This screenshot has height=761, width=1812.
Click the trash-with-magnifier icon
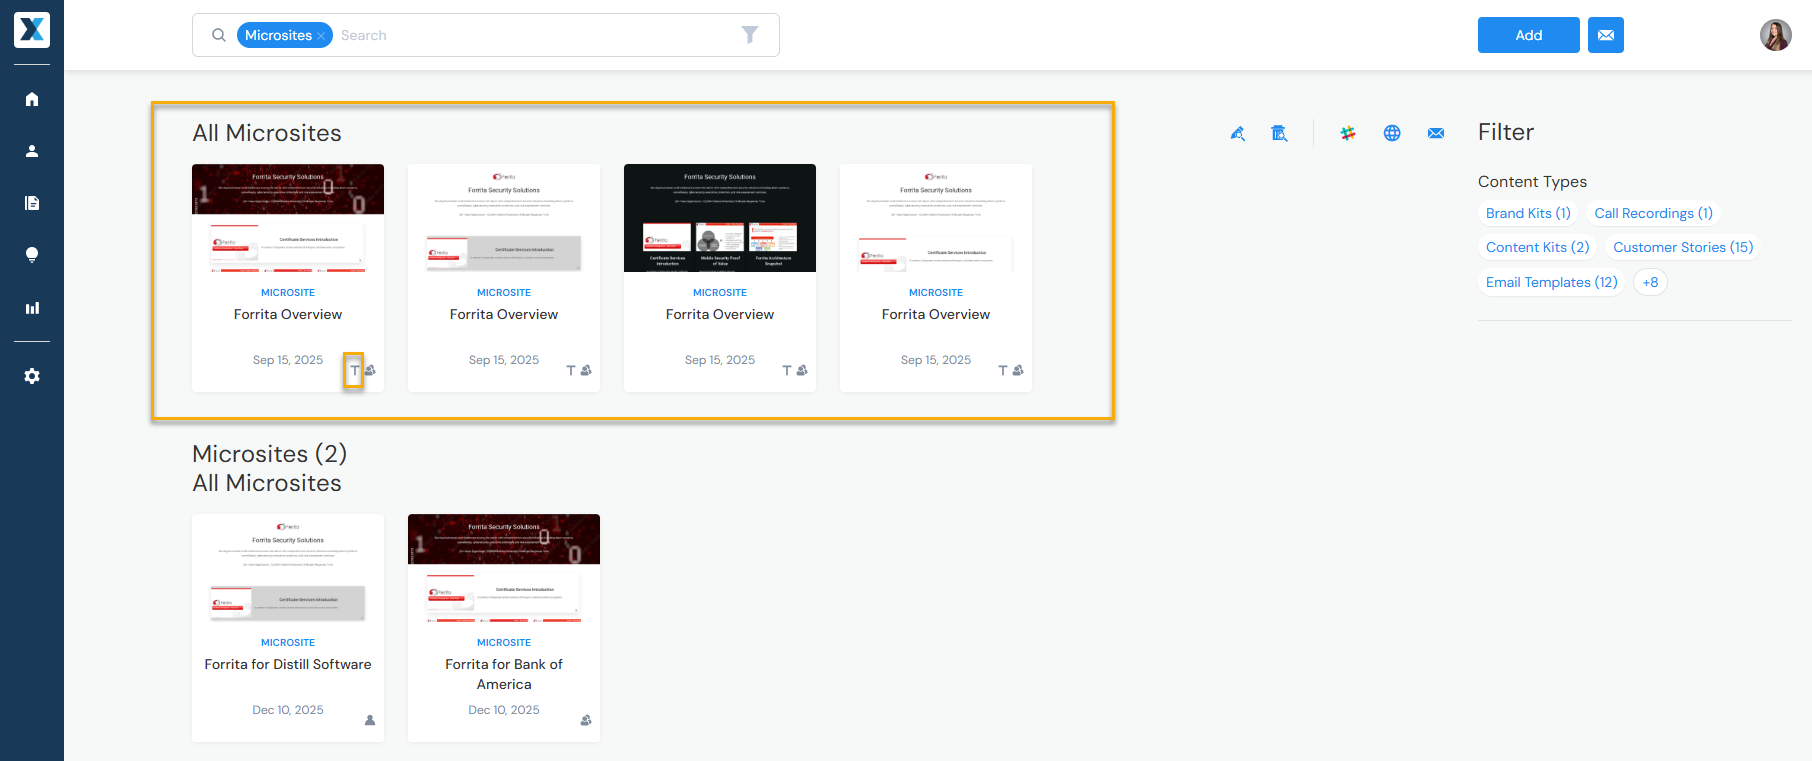[1279, 133]
